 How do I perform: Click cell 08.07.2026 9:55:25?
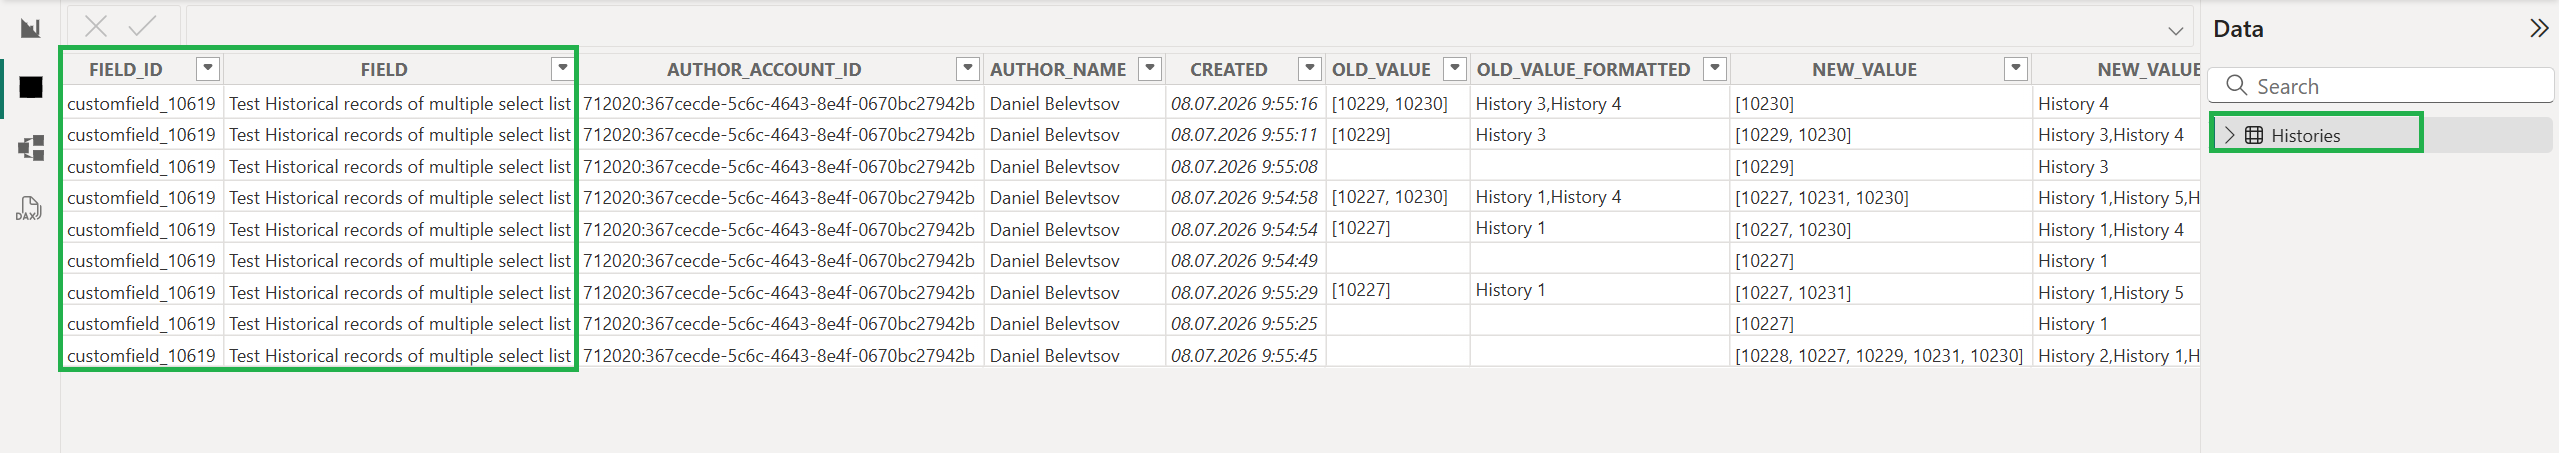(1244, 323)
